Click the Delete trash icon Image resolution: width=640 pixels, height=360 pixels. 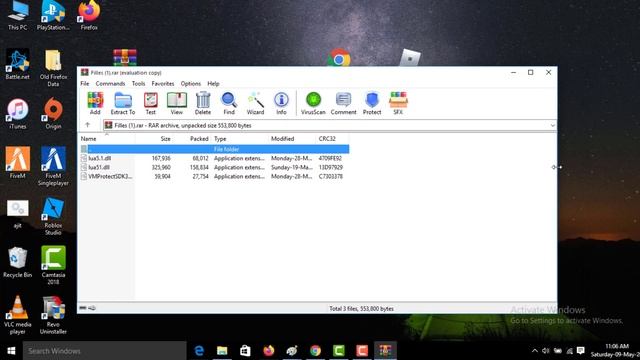tap(203, 103)
